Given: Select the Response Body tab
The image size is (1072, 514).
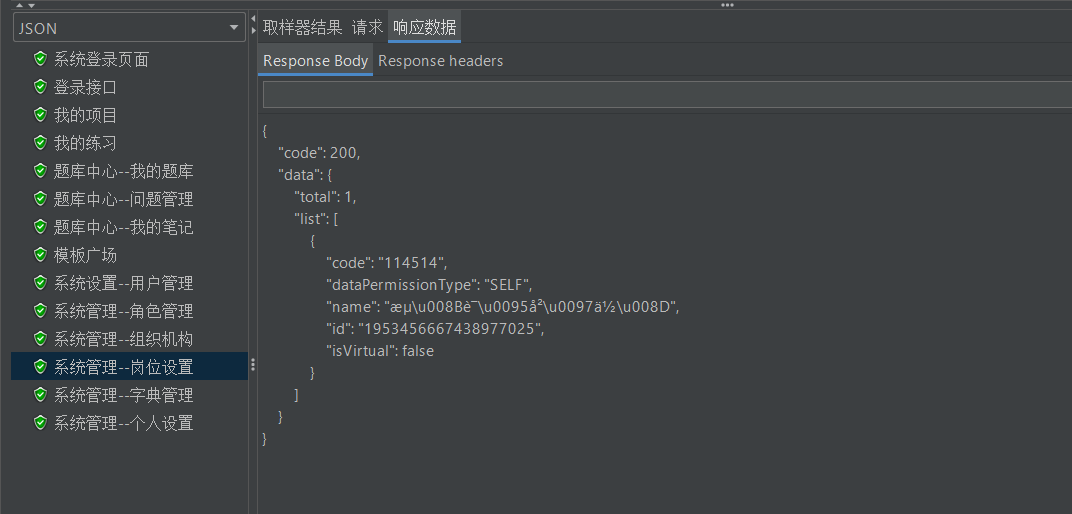Looking at the screenshot, I should click(x=316, y=61).
